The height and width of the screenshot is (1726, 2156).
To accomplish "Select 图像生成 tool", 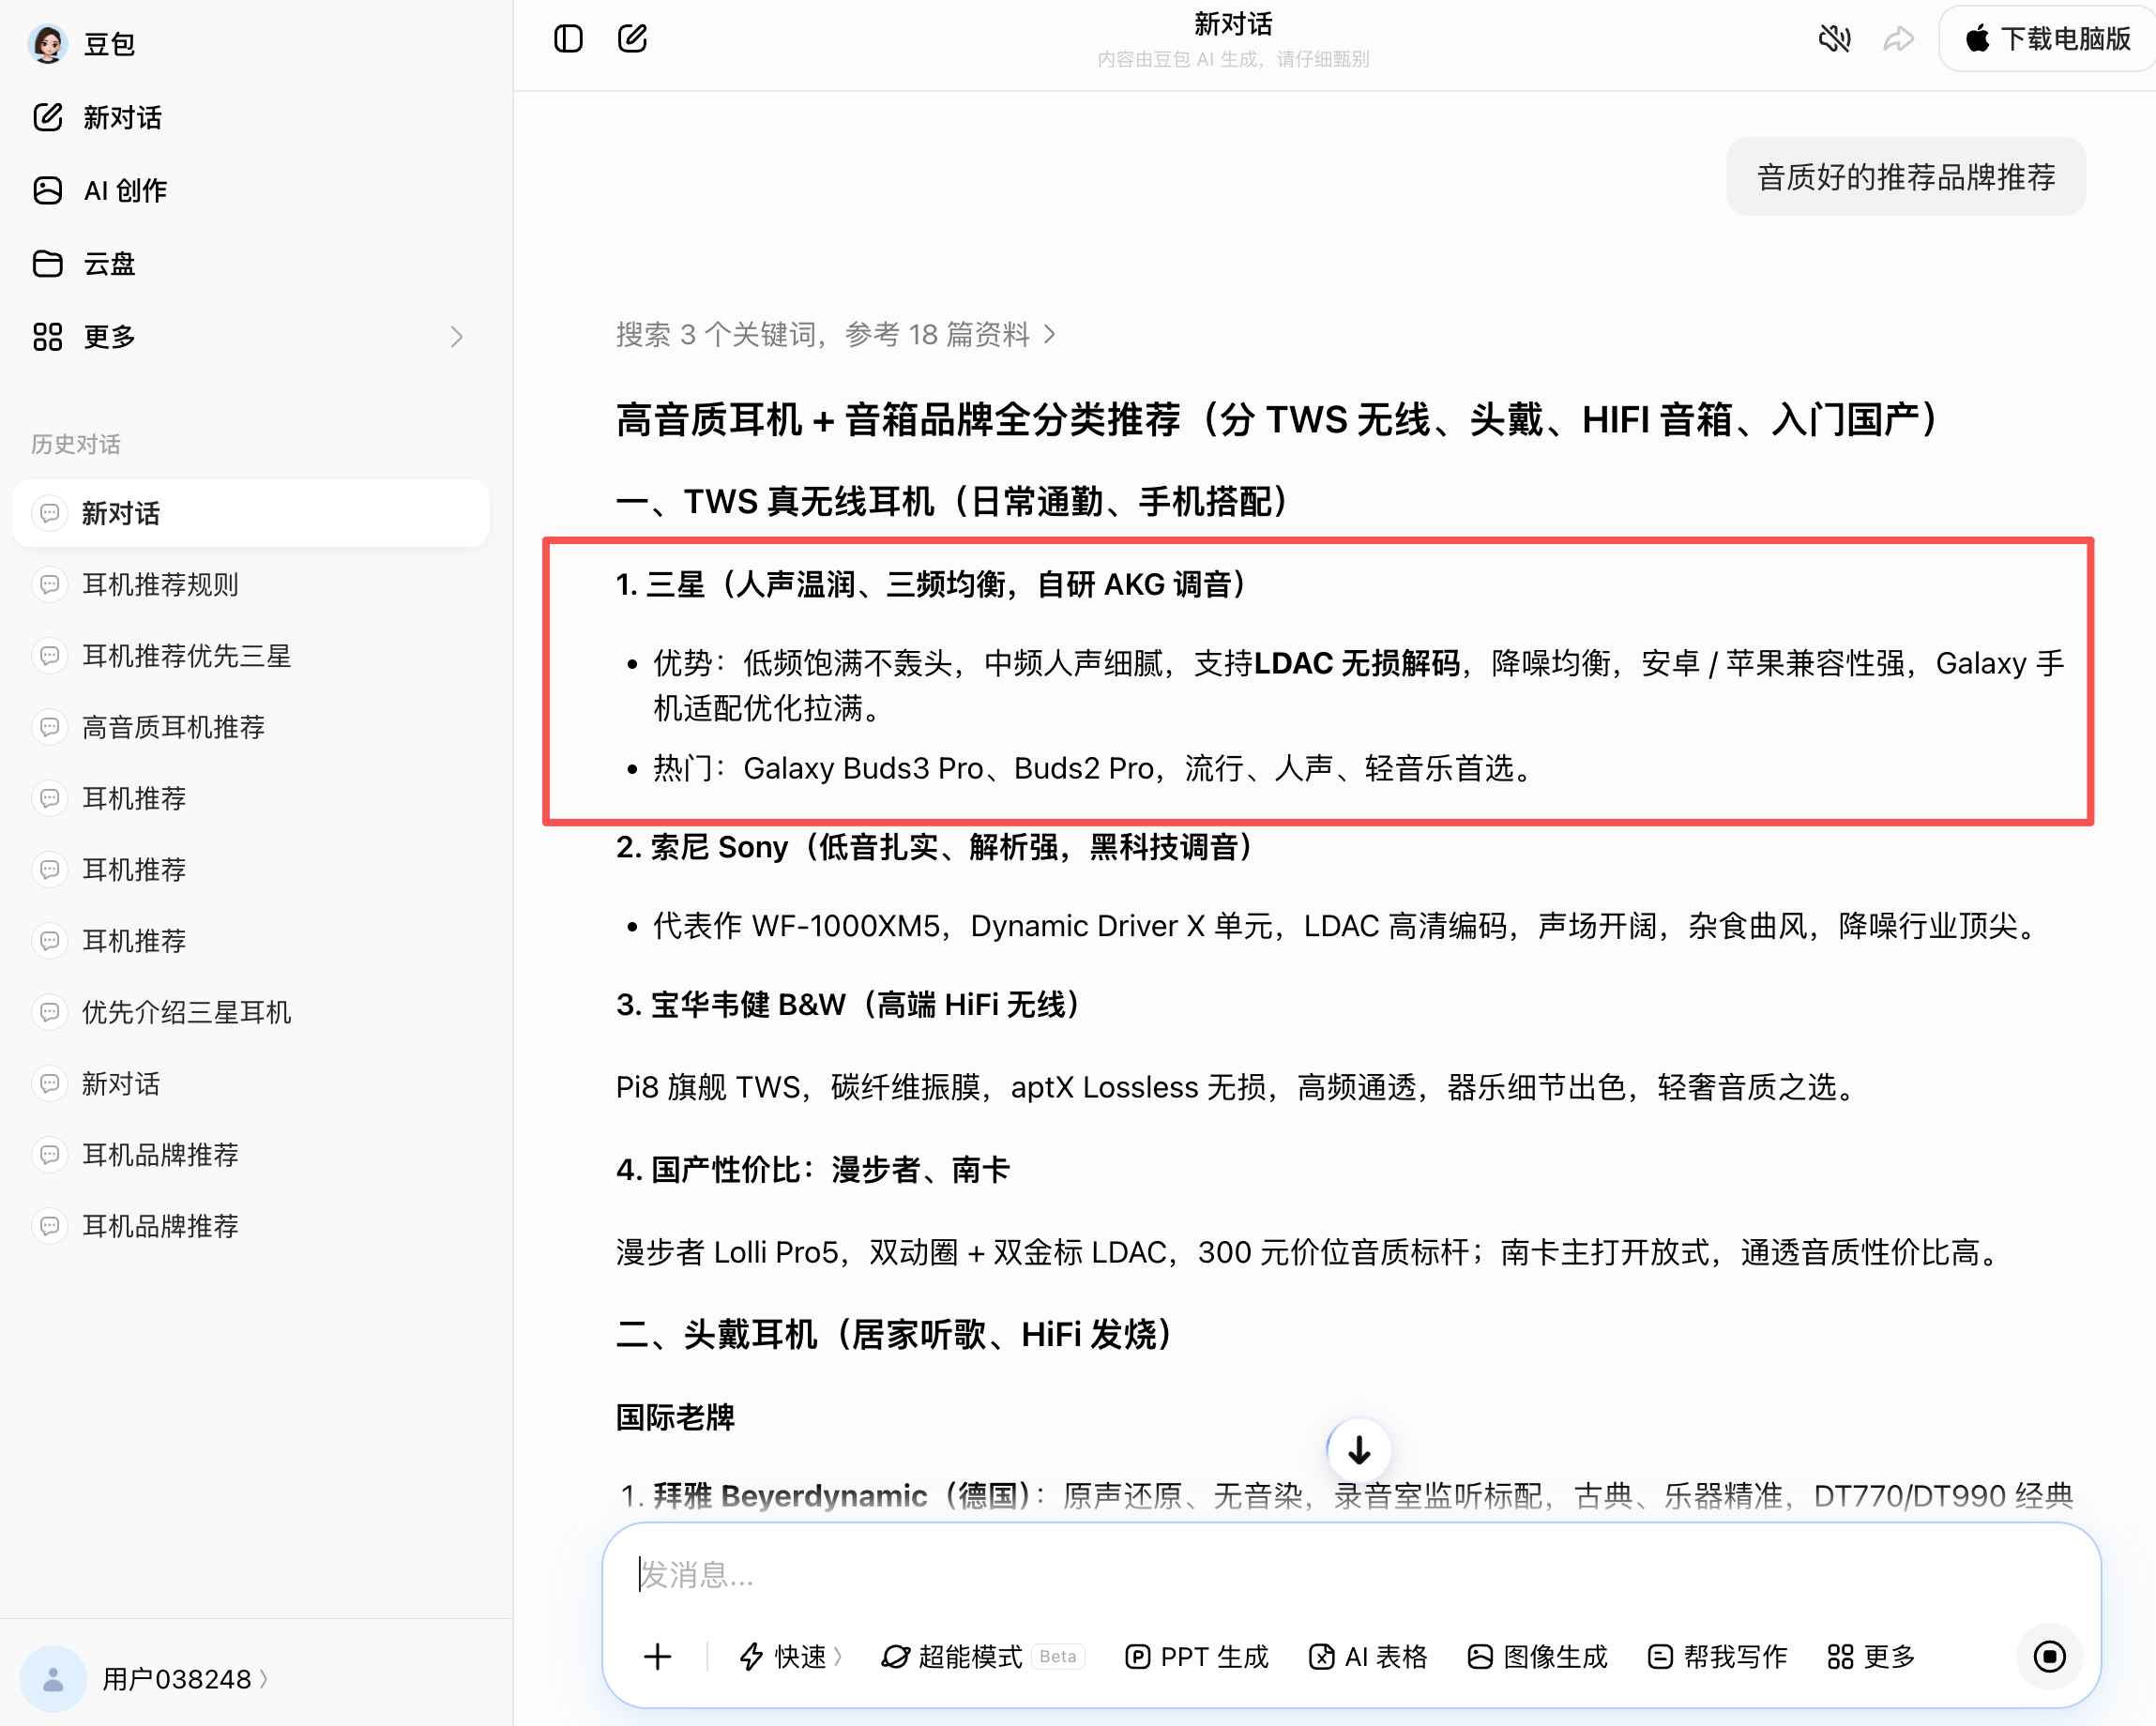I will click(1536, 1657).
